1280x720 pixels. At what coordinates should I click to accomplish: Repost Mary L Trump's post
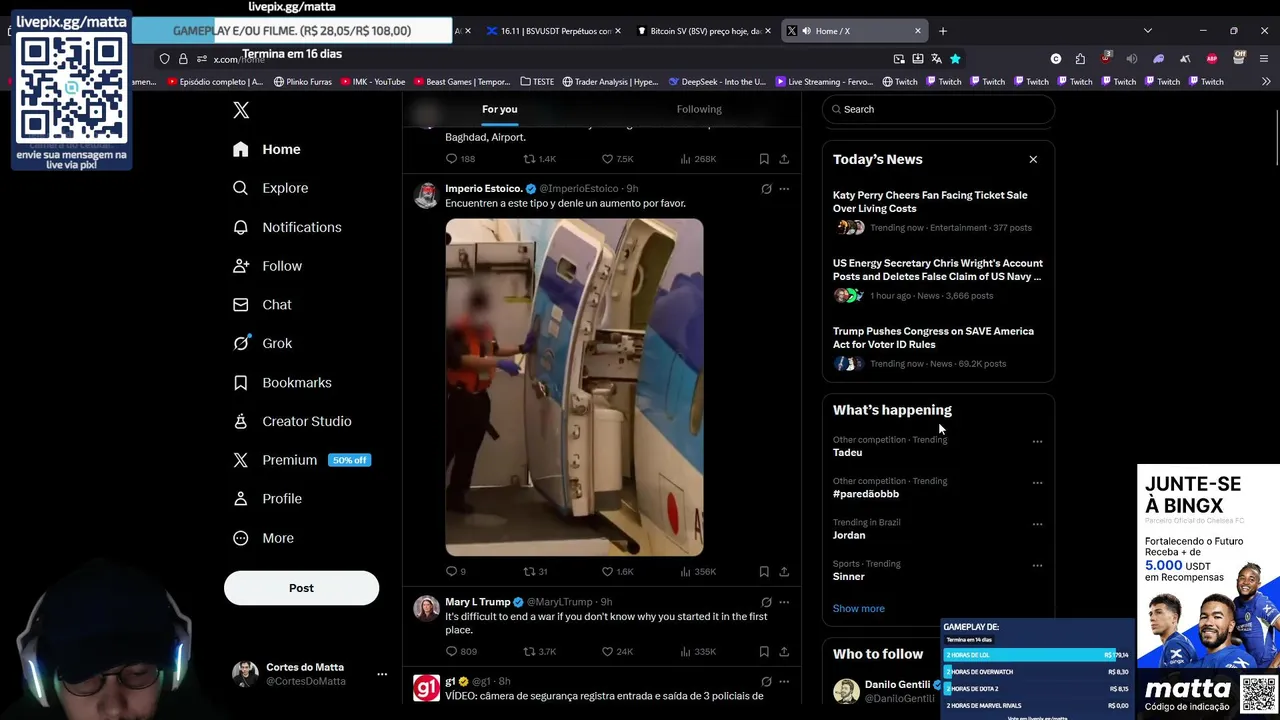click(x=540, y=652)
